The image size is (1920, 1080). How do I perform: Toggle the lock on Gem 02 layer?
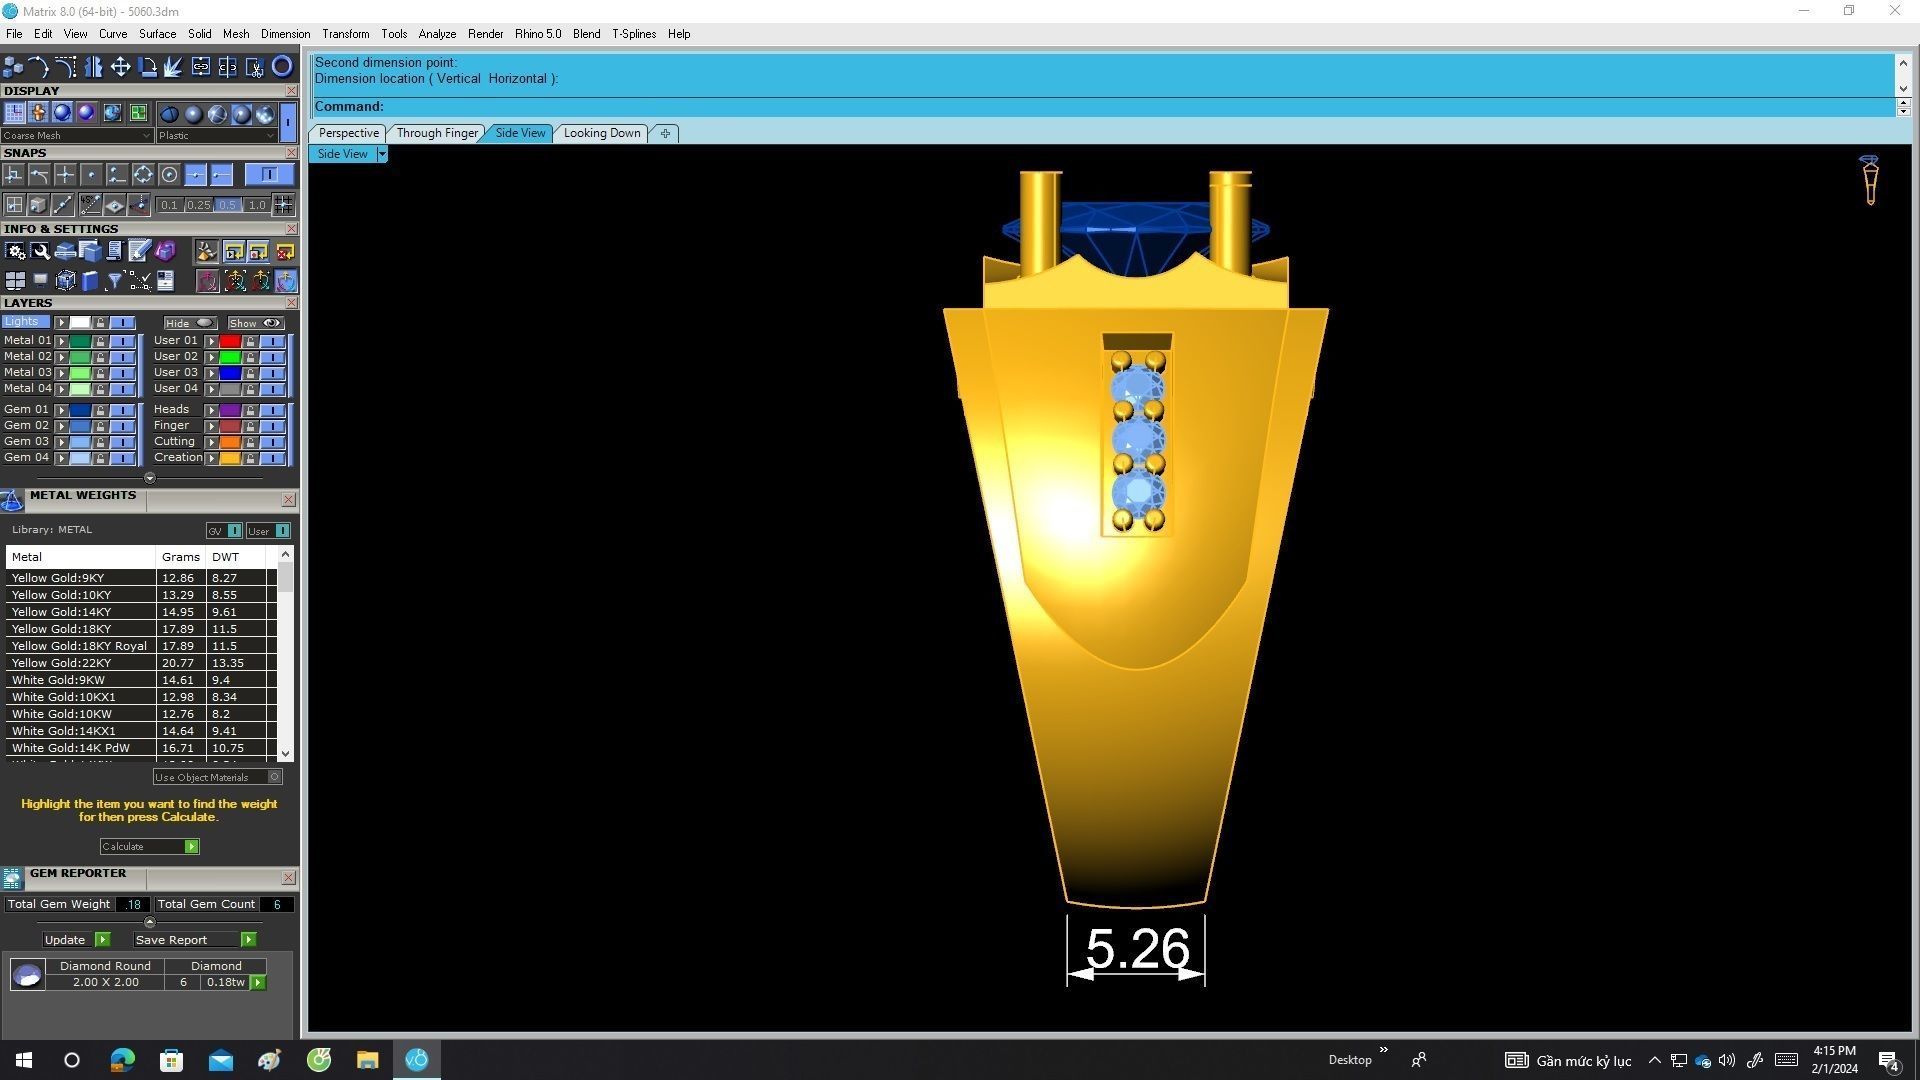(x=100, y=426)
